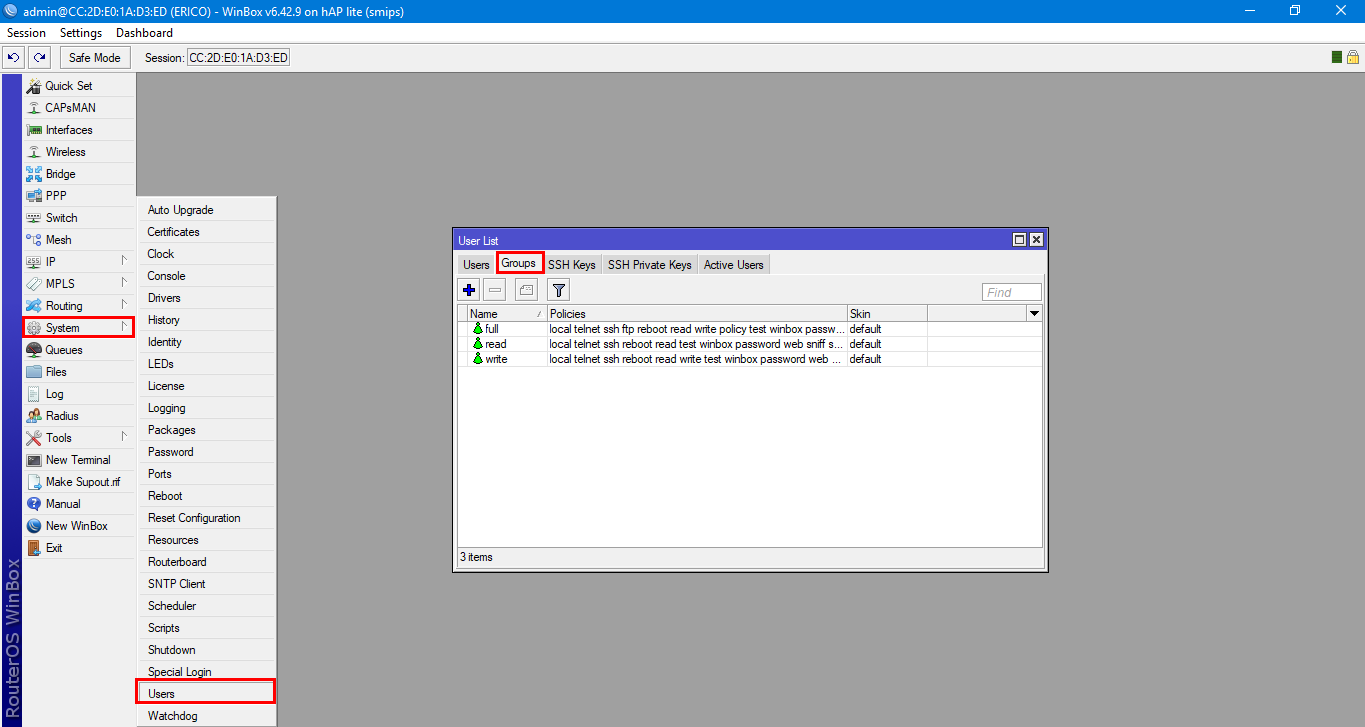Open Wireless in sidebar

click(79, 152)
